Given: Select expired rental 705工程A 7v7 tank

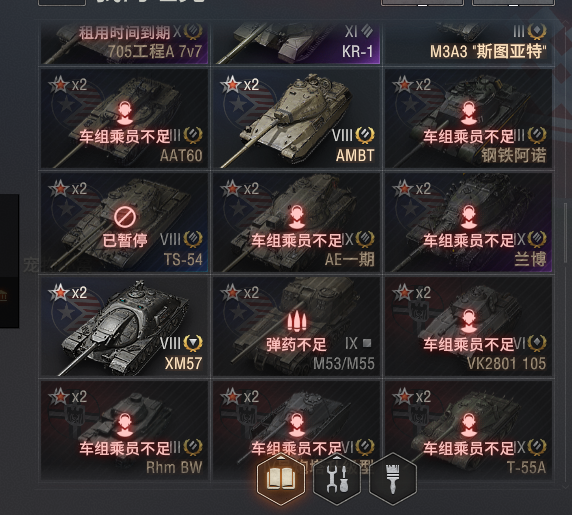Looking at the screenshot, I should [125, 44].
